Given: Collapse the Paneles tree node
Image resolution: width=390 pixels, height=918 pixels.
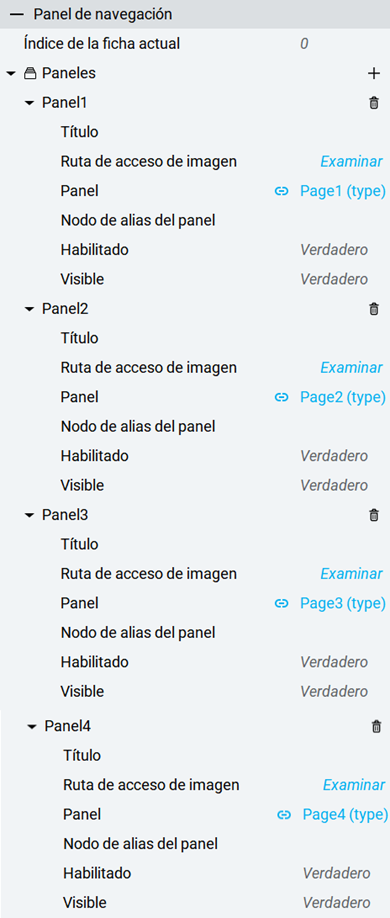Looking at the screenshot, I should 11,74.
